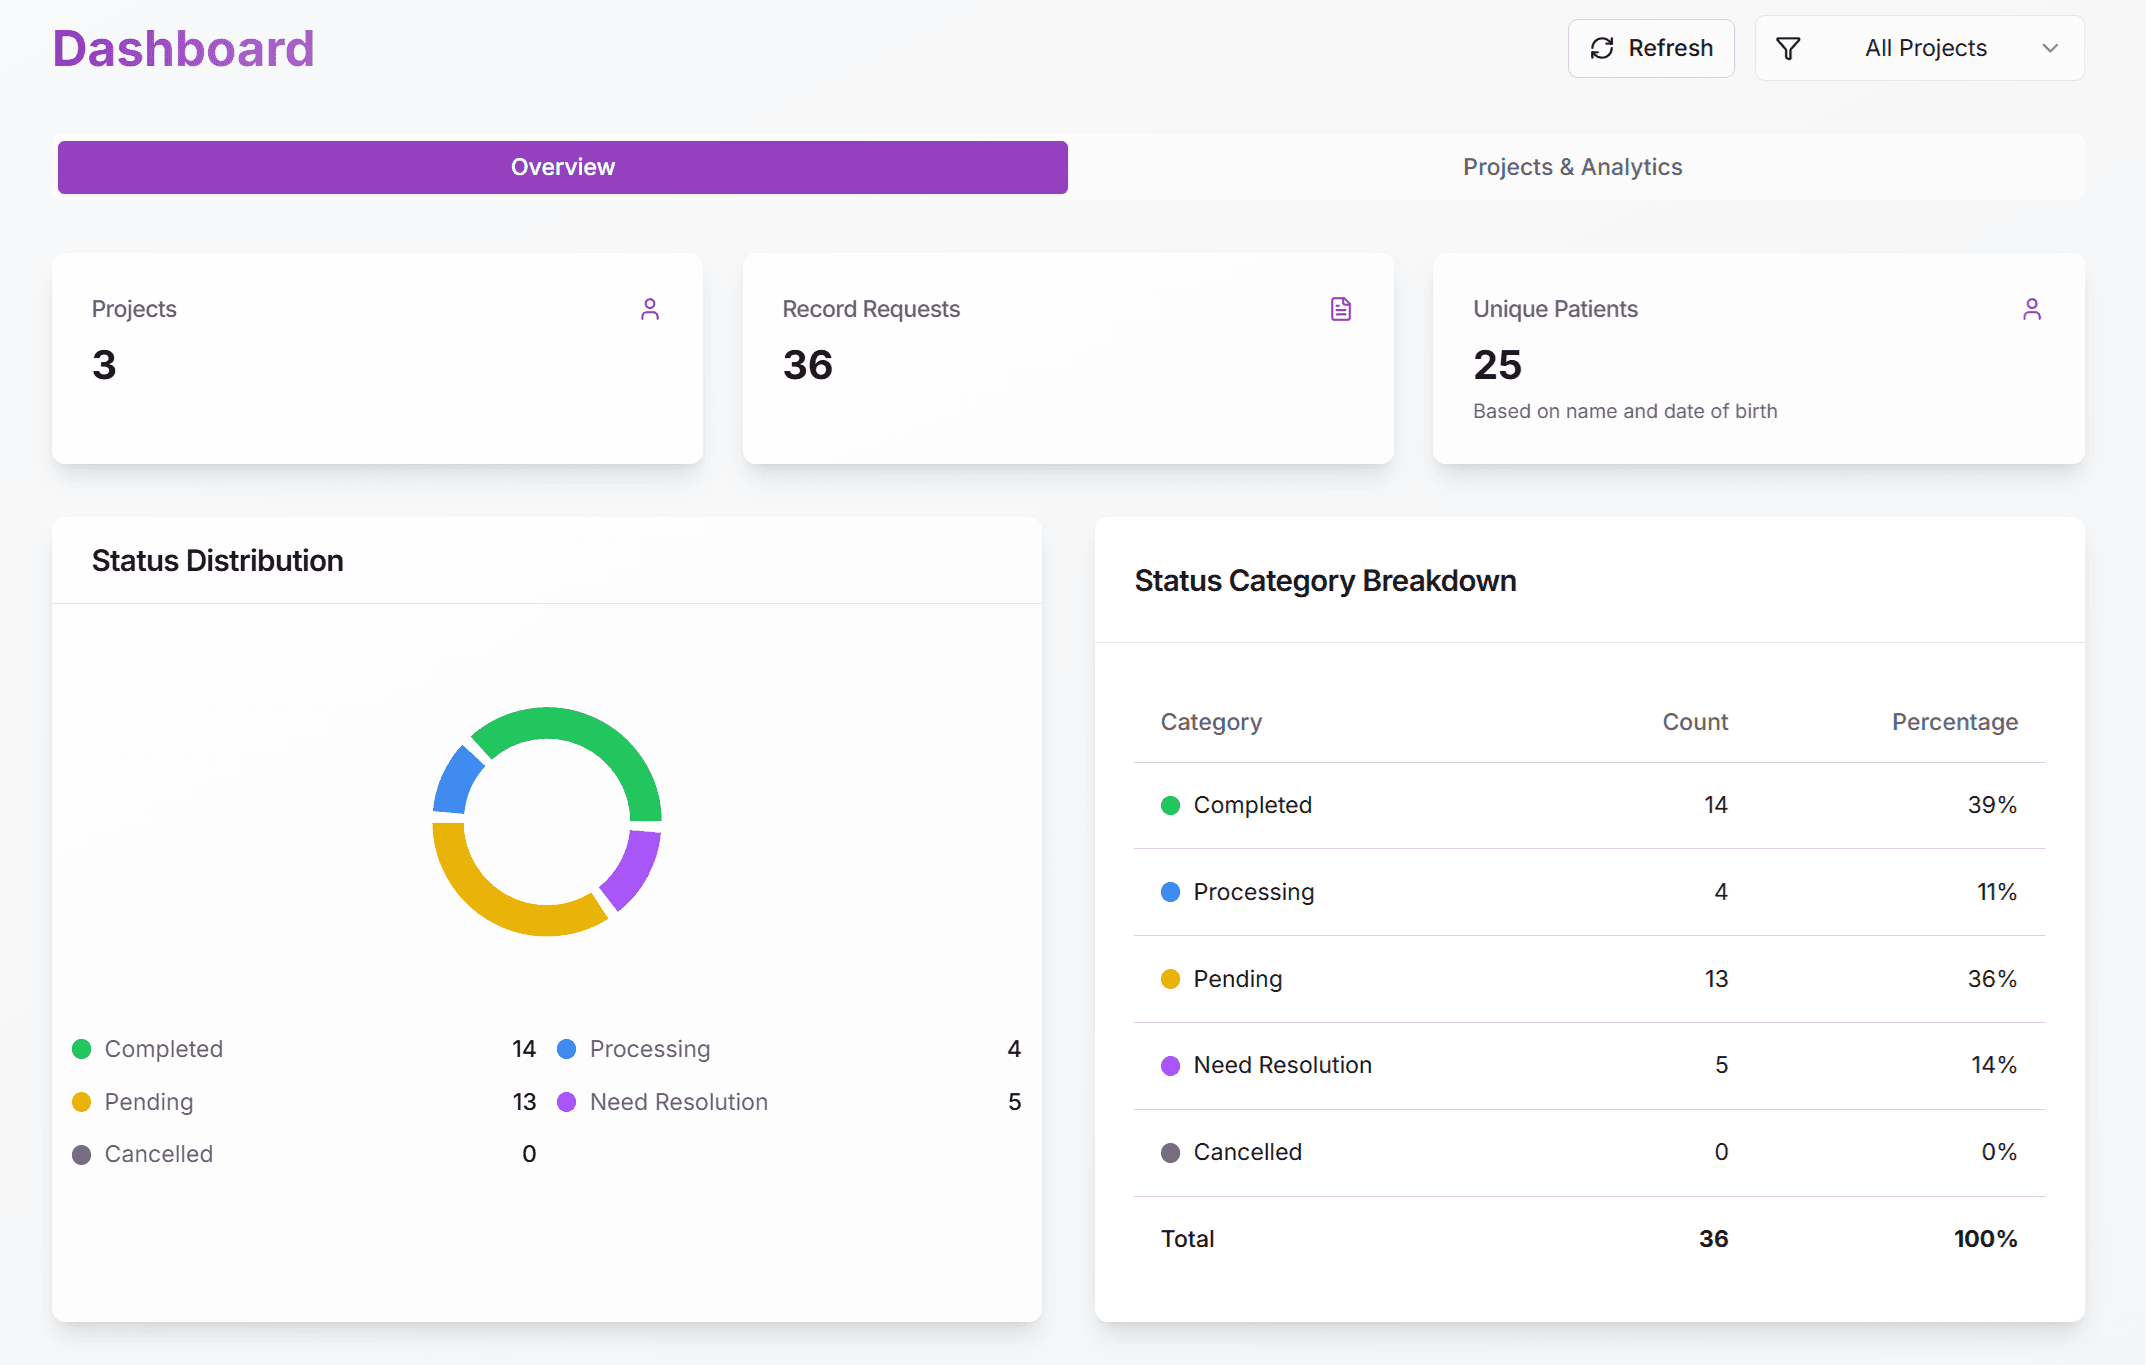2146x1365 pixels.
Task: Click the person icon on Projects card
Action: click(650, 308)
